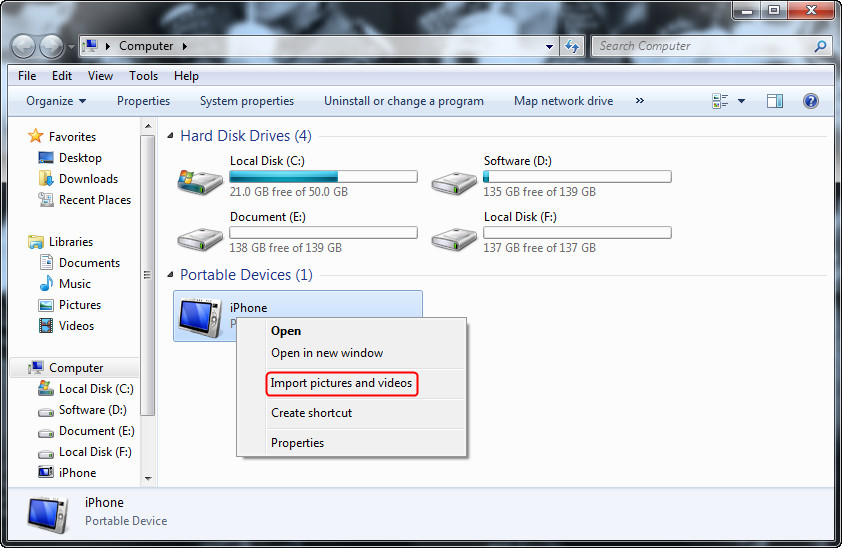Click the Recent Places icon in sidebar
Screen dimensions: 842x548
click(x=46, y=199)
